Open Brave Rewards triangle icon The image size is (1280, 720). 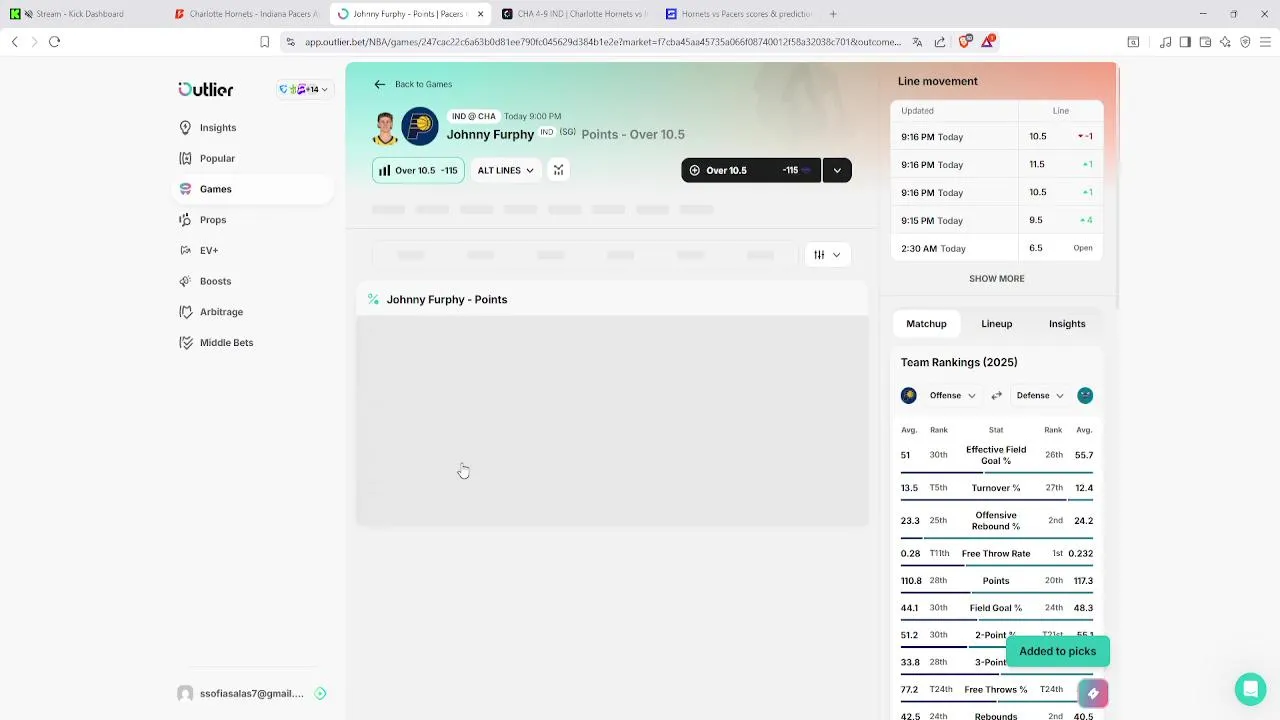pyautogui.click(x=988, y=41)
